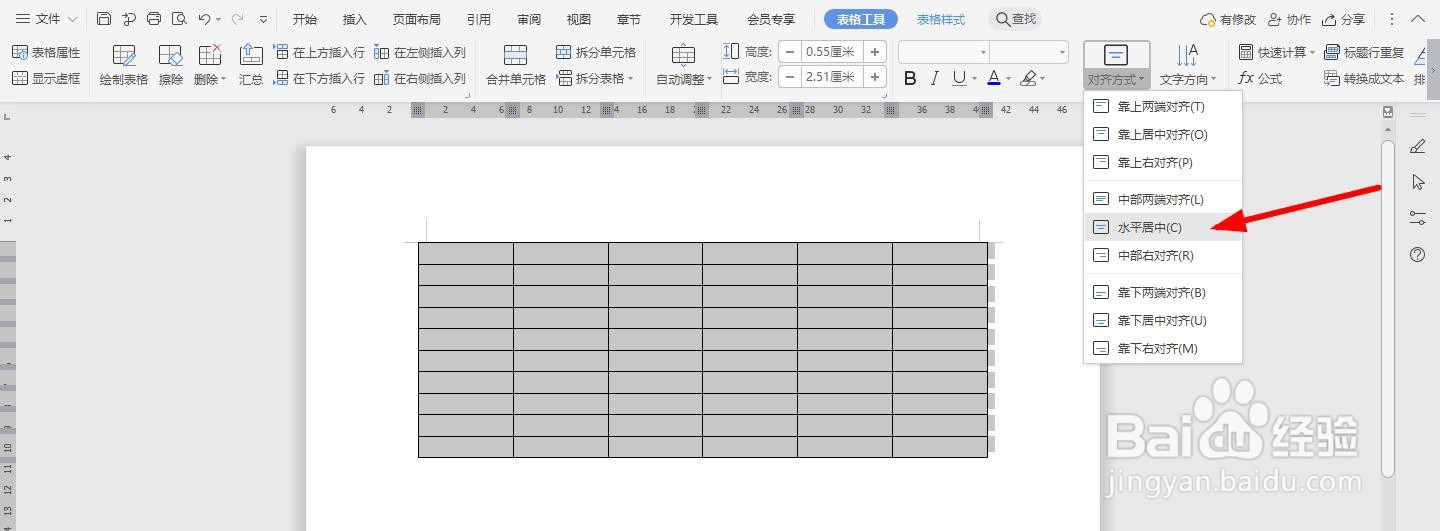Click the 对齐方式 alignment button
1440x531 pixels.
click(x=1117, y=65)
